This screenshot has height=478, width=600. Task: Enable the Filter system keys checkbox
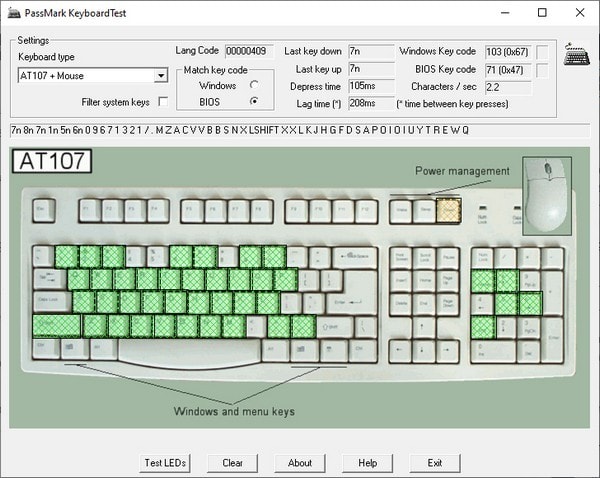[x=163, y=102]
